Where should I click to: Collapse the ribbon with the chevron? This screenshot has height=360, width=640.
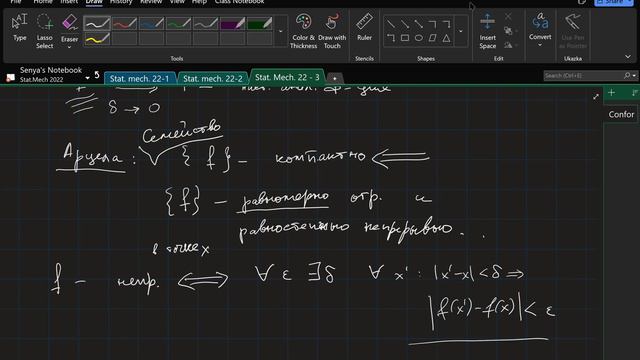tap(628, 56)
